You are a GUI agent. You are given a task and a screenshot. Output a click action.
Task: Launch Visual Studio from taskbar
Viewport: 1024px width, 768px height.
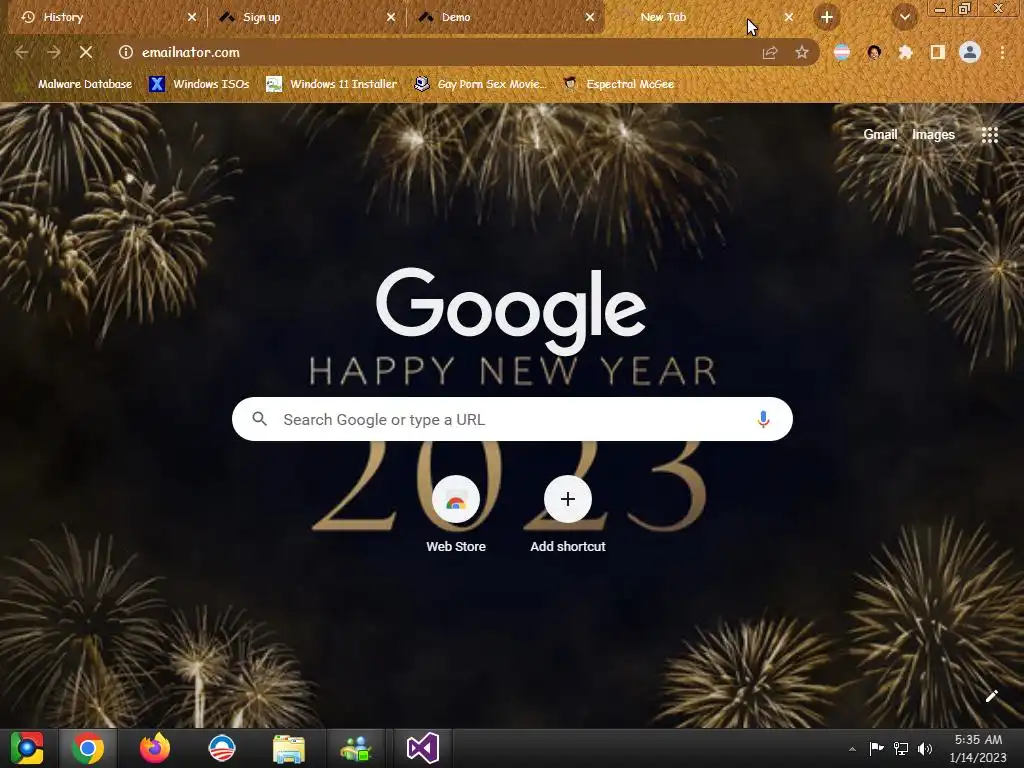pos(423,748)
